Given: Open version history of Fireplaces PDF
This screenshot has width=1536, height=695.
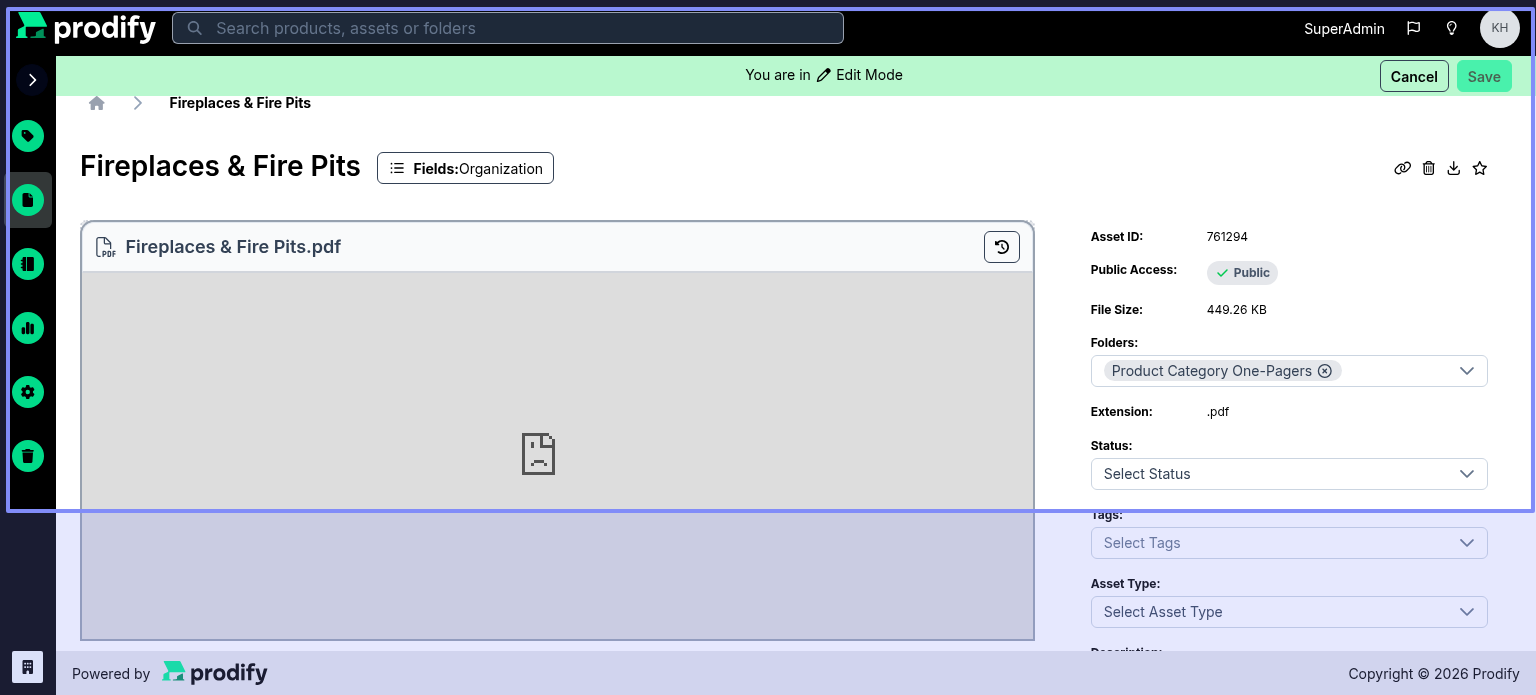Looking at the screenshot, I should click(x=1002, y=247).
